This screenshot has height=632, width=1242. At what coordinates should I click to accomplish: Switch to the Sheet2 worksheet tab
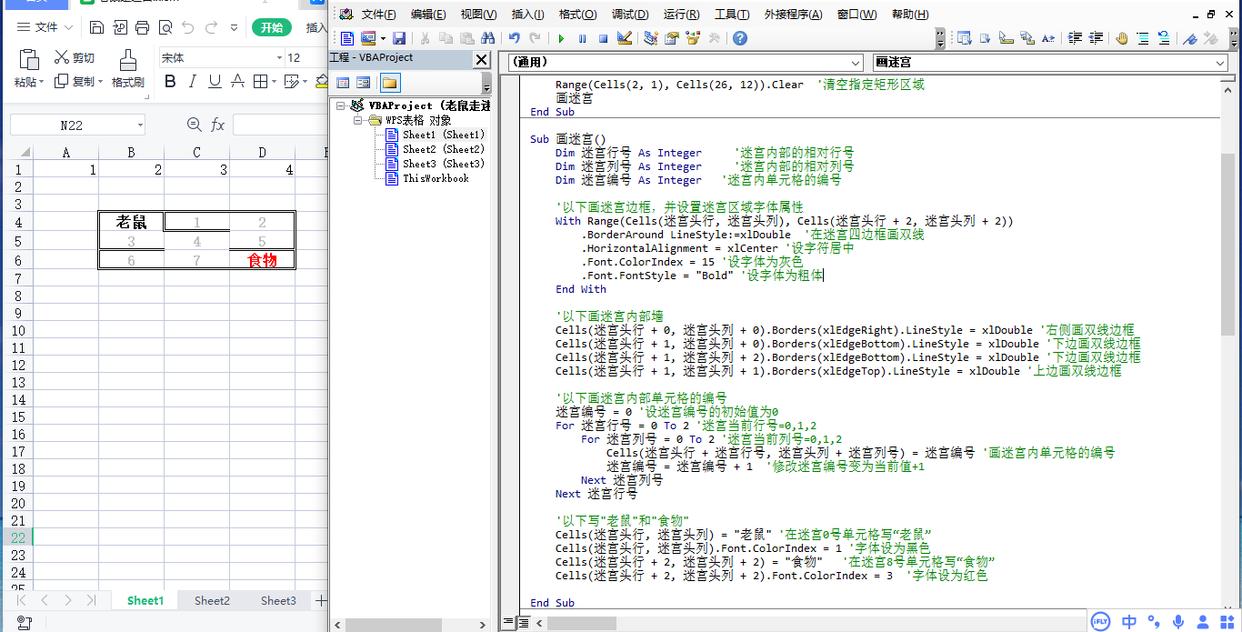point(212,601)
